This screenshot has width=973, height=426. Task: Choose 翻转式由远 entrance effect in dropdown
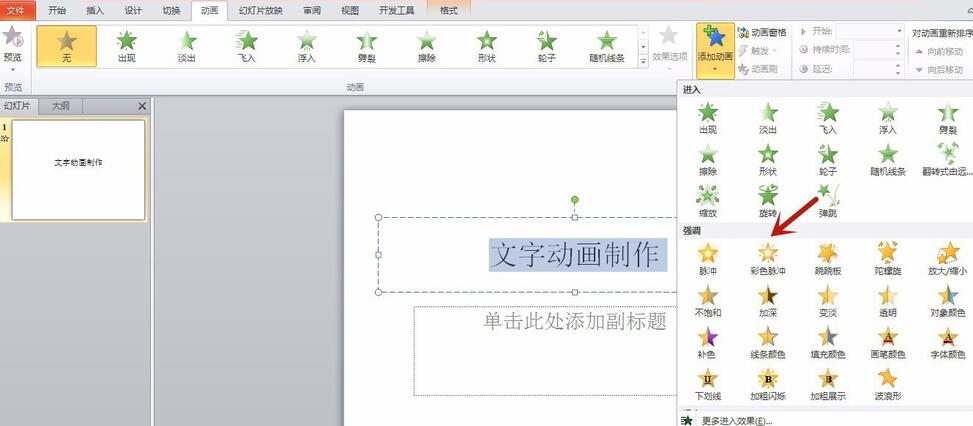[x=948, y=160]
